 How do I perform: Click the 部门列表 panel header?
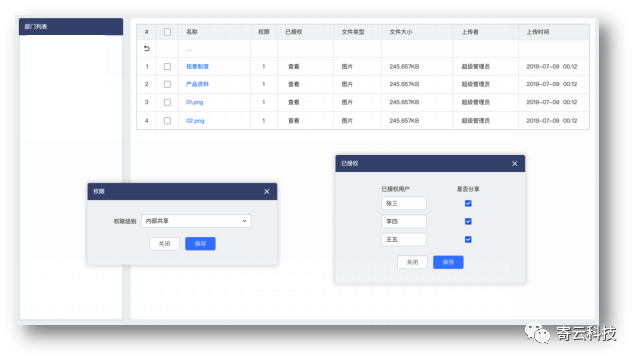pyautogui.click(x=71, y=26)
